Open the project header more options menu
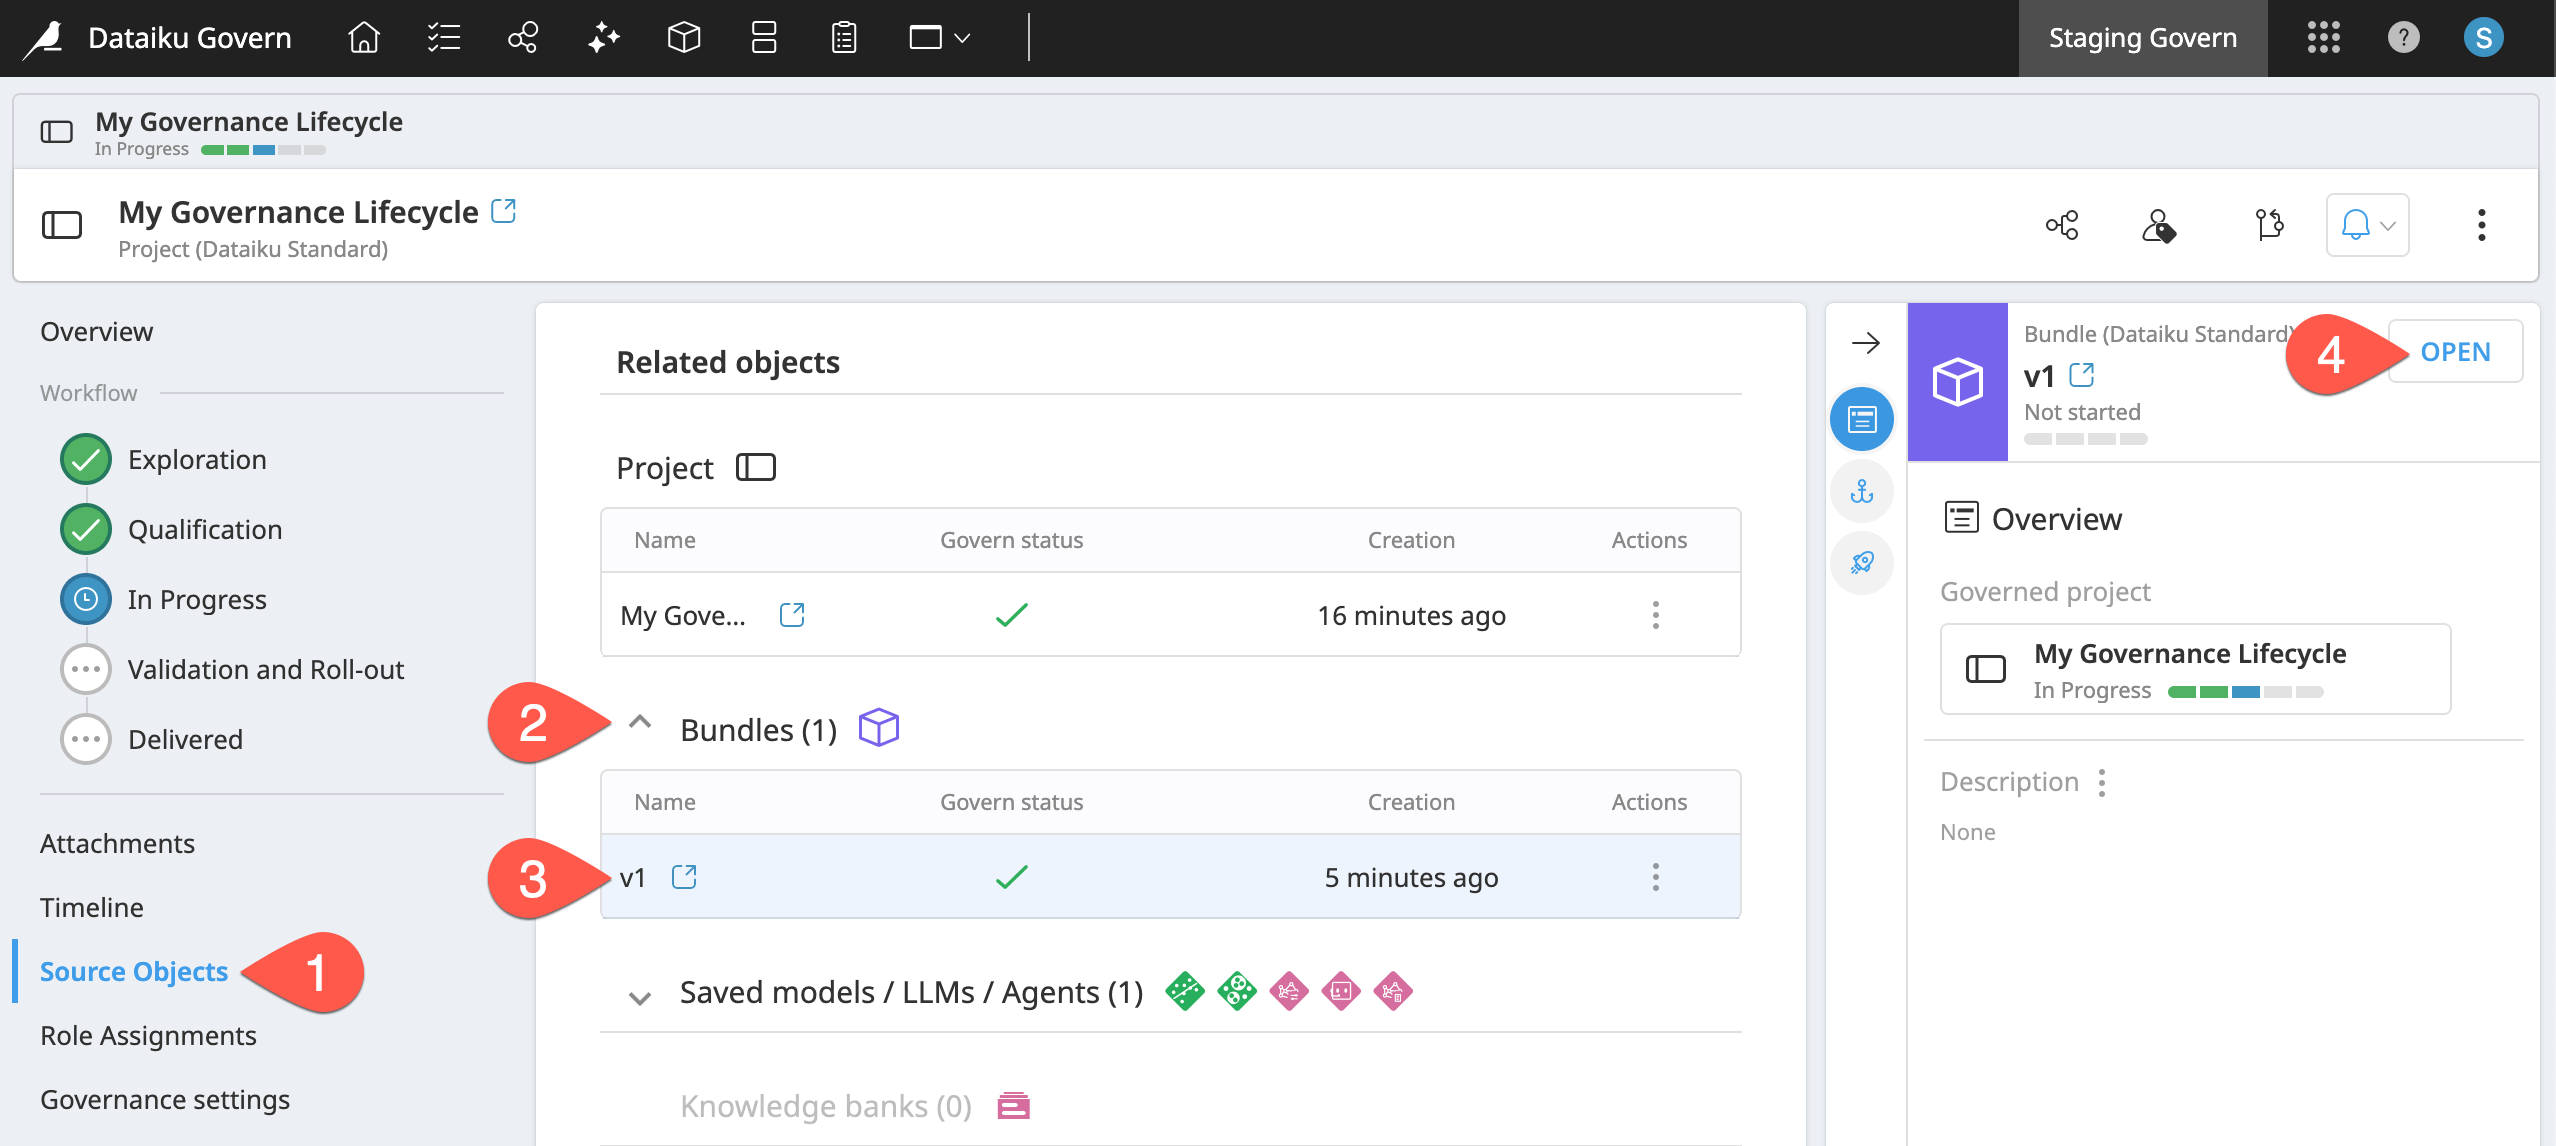The image size is (2556, 1146). click(2481, 225)
